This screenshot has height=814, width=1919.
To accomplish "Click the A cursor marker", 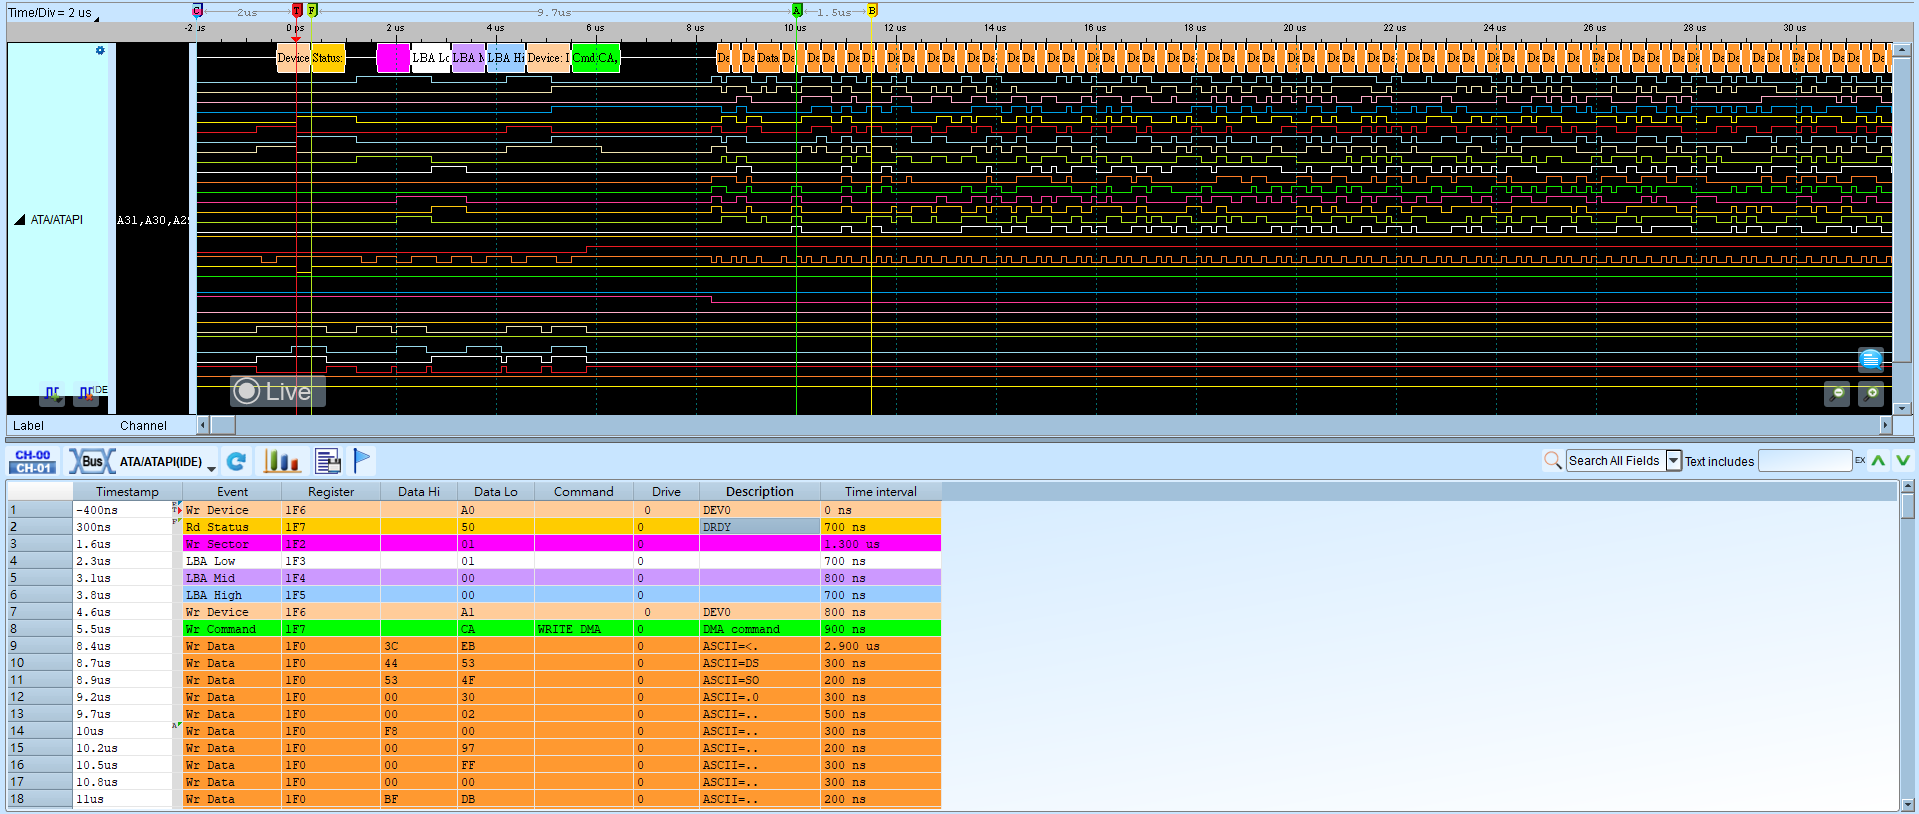I will [x=797, y=11].
